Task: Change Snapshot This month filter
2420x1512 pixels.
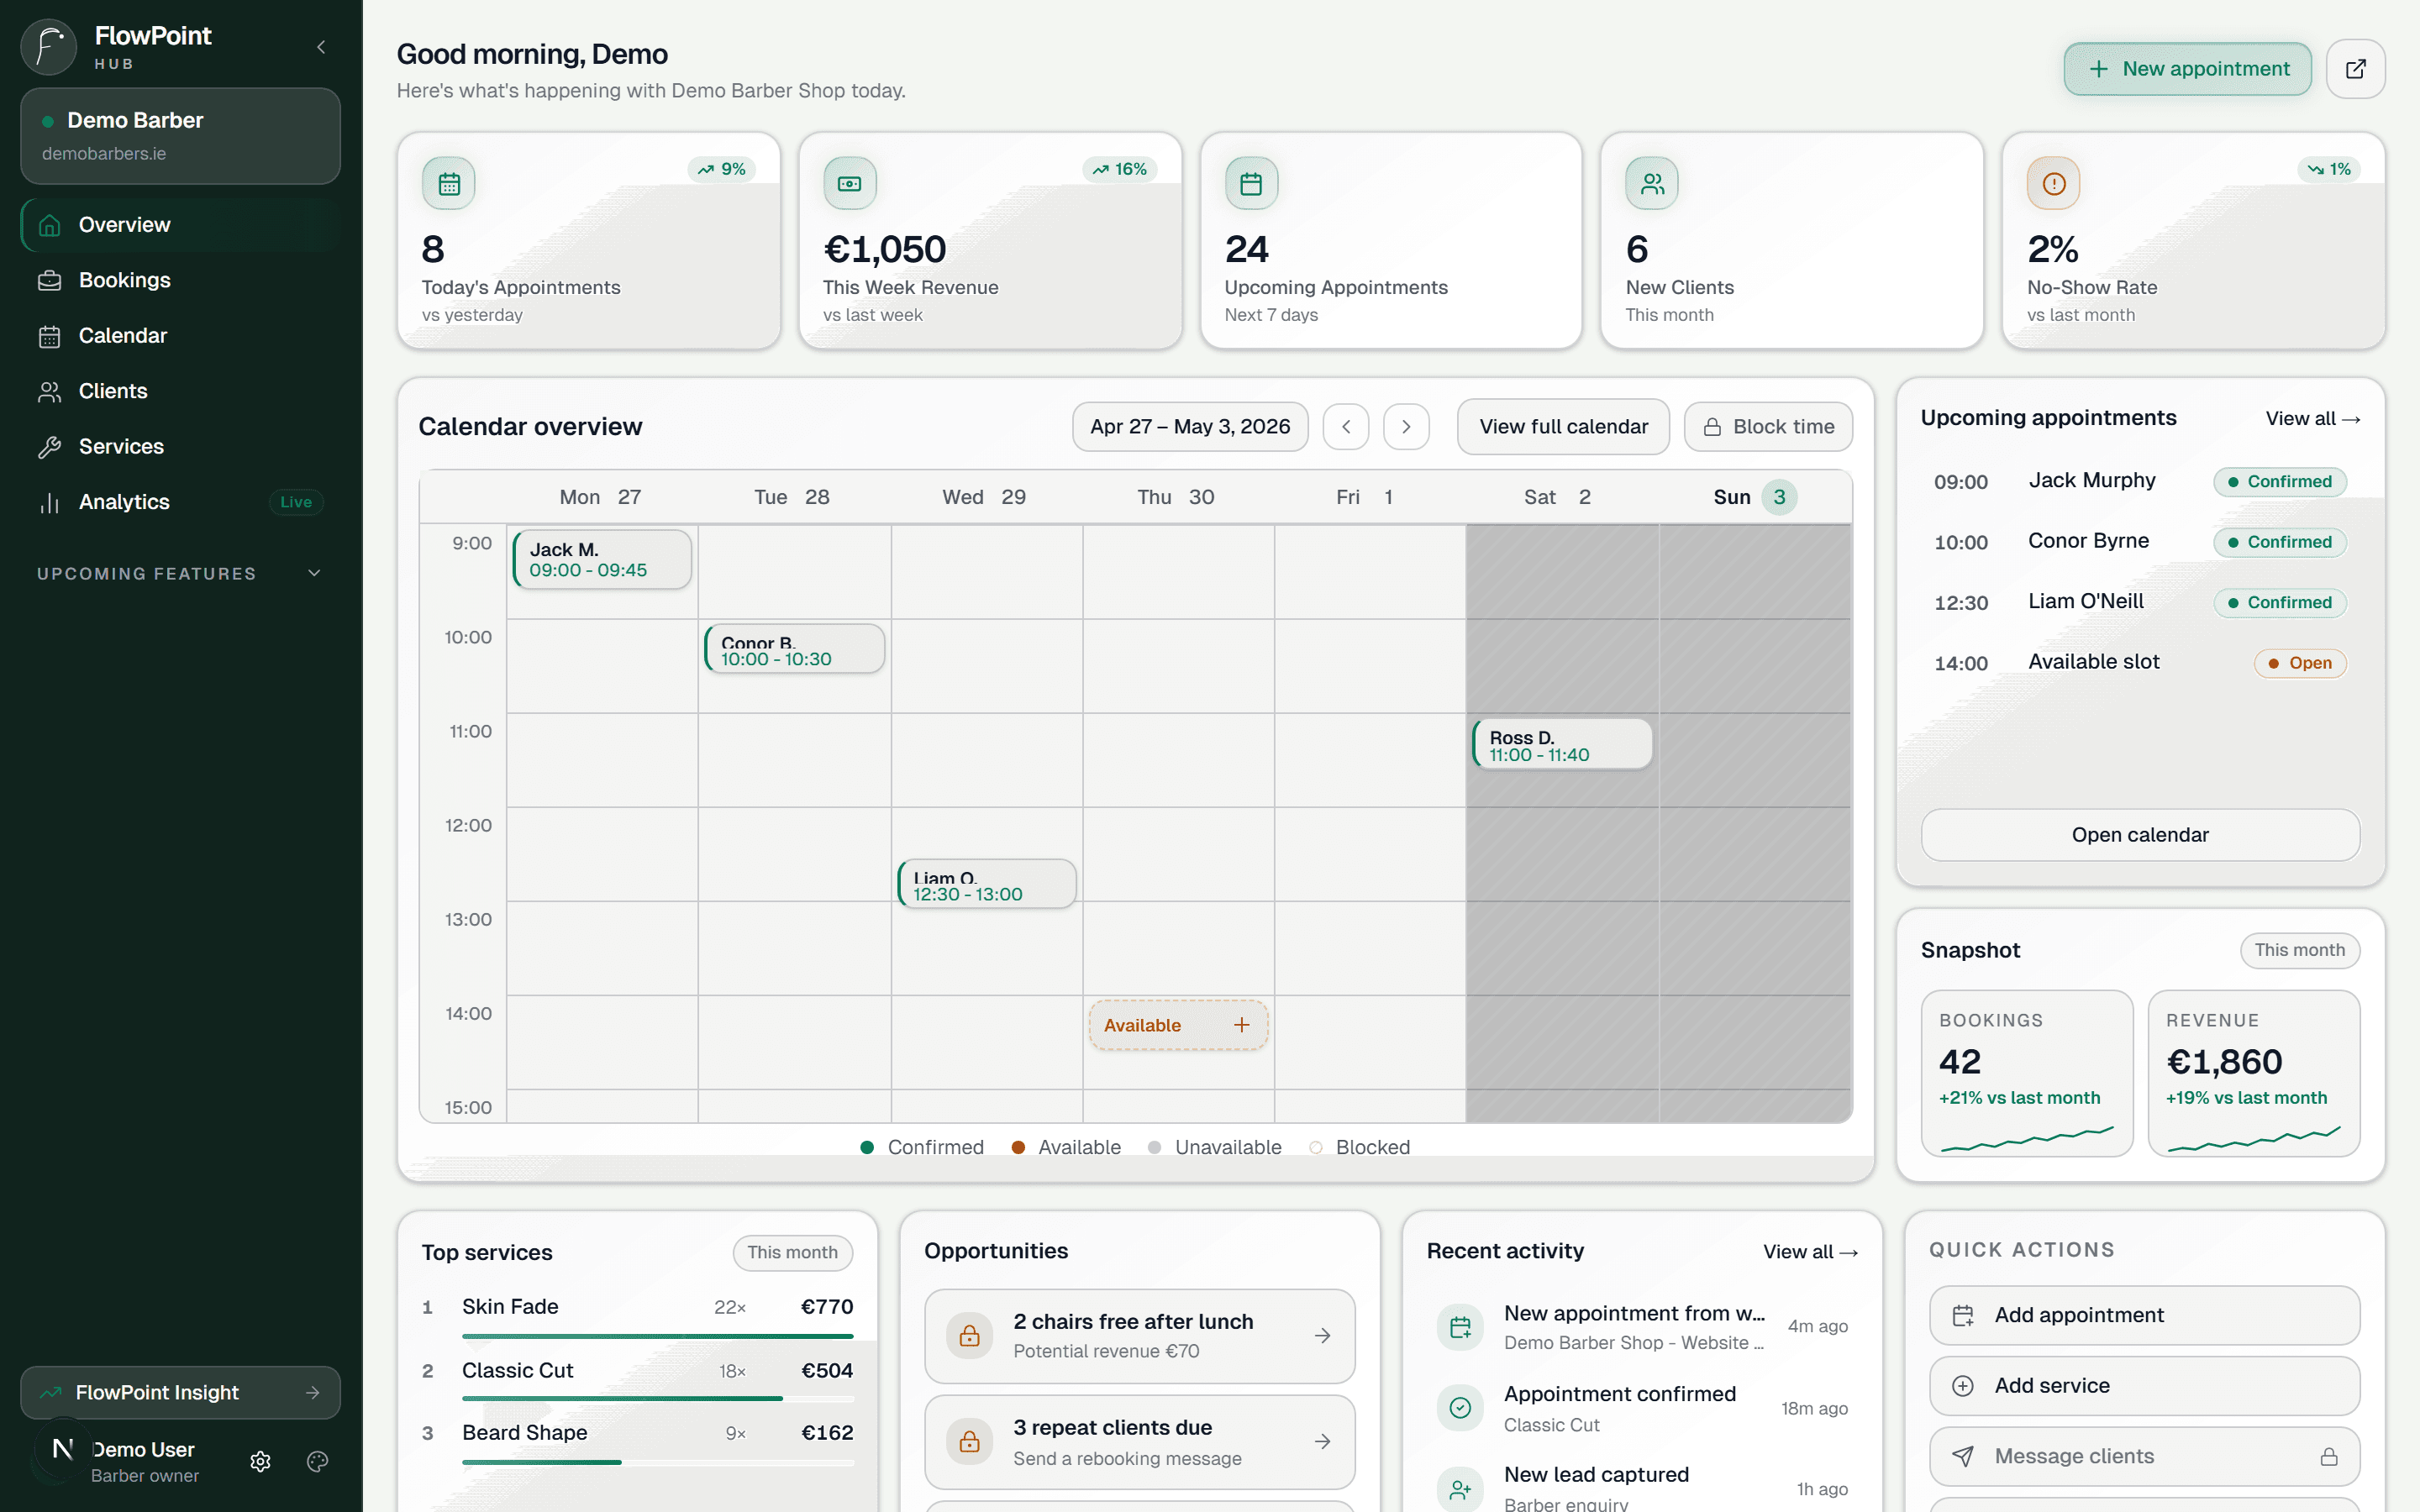Action: 2299,950
